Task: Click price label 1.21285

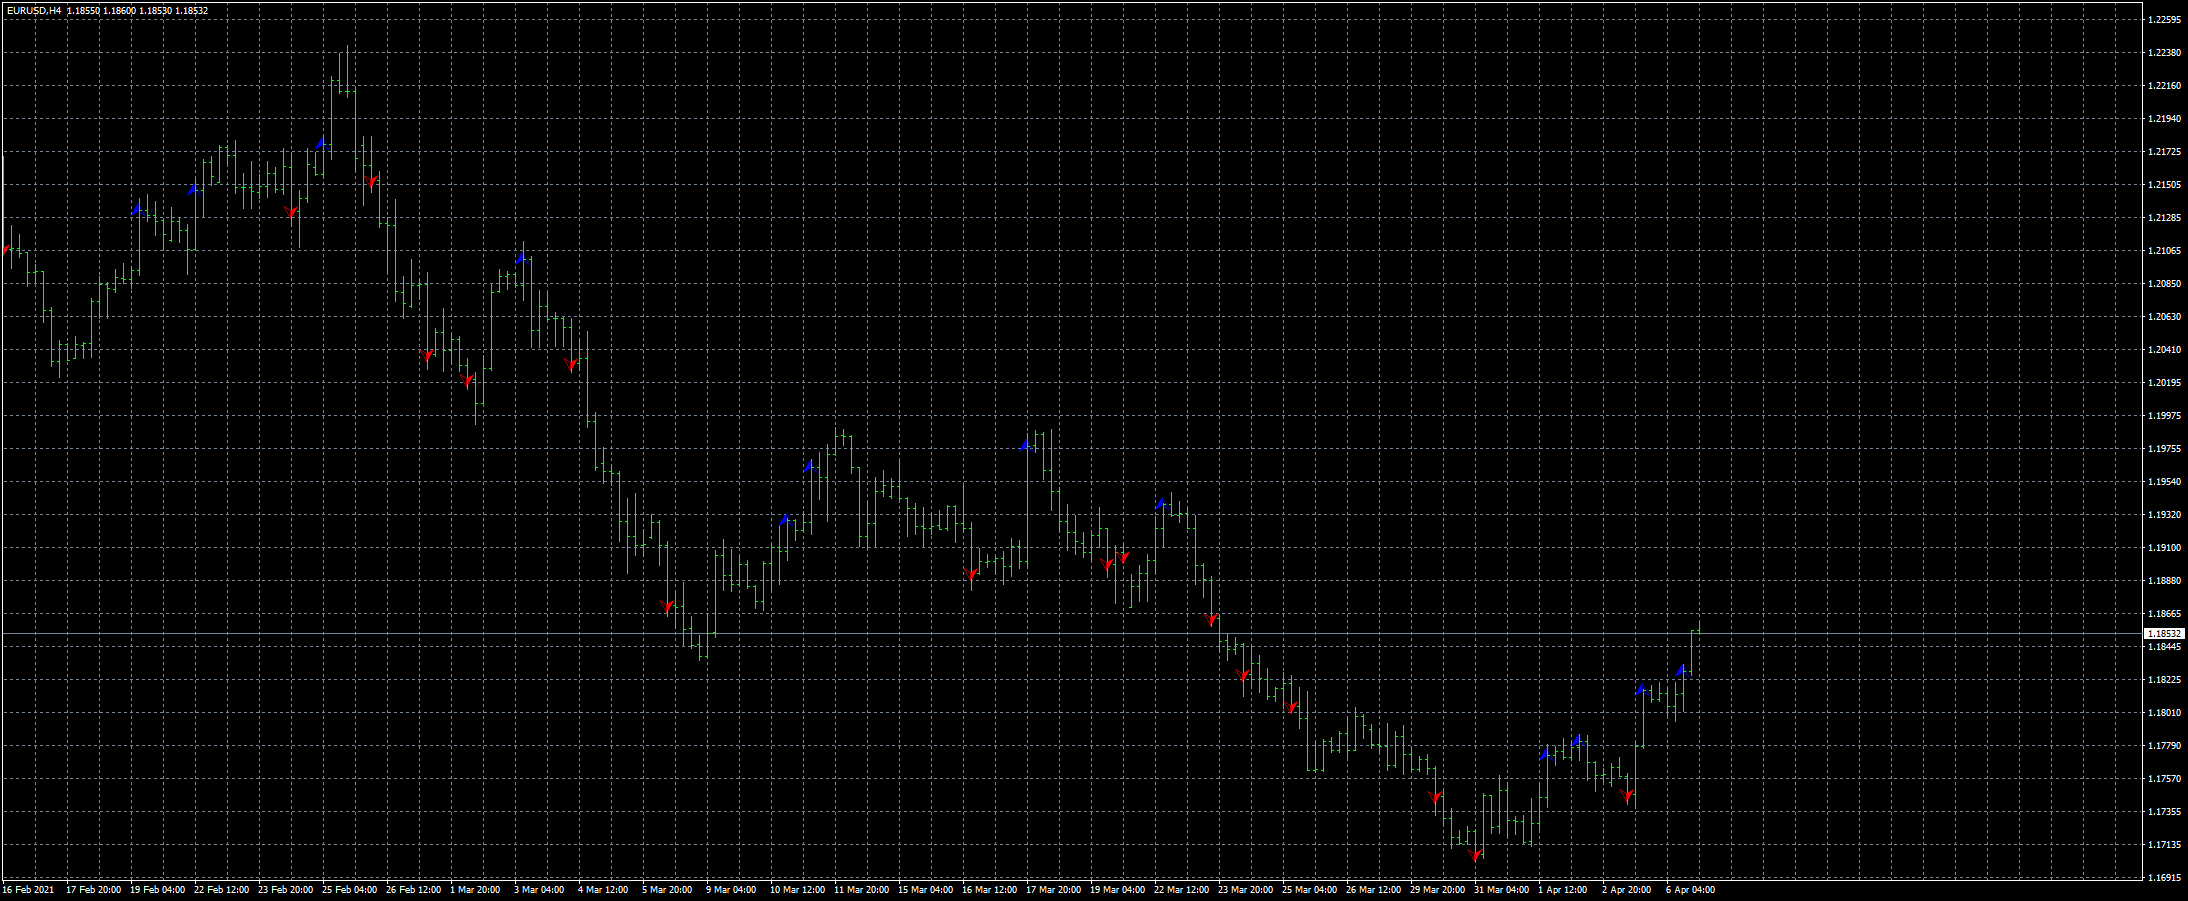Action: point(2163,217)
